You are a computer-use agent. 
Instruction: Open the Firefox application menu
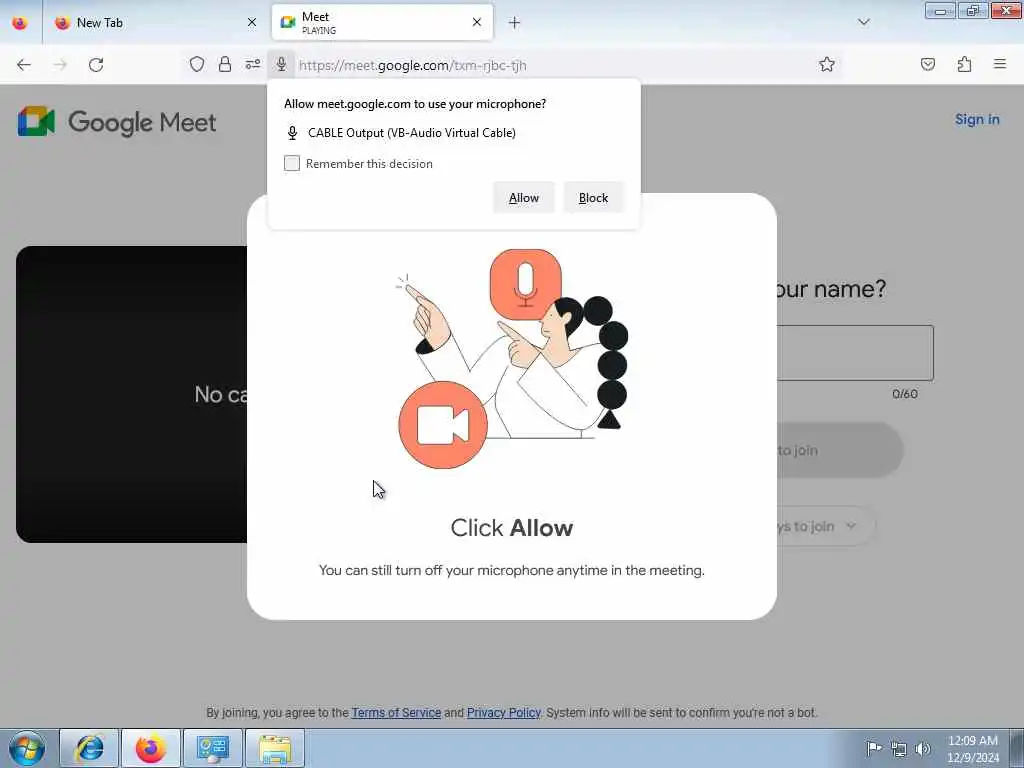[1000, 64]
